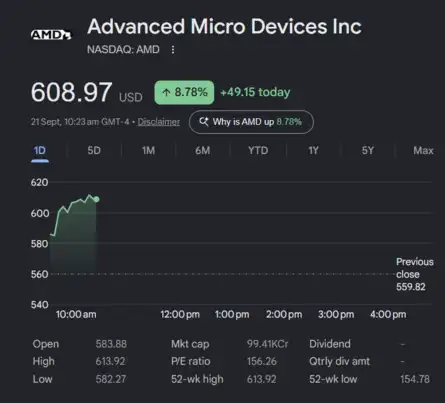Click the Previous close 559.82 label
Screen dimensions: 445x403
click(x=415, y=274)
